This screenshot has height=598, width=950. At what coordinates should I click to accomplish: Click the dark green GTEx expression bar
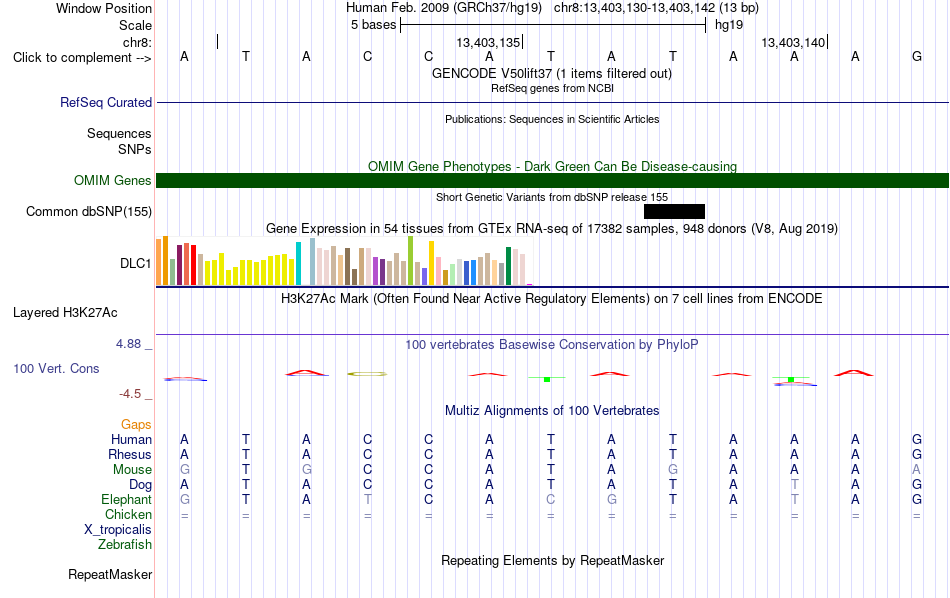[x=508, y=266]
